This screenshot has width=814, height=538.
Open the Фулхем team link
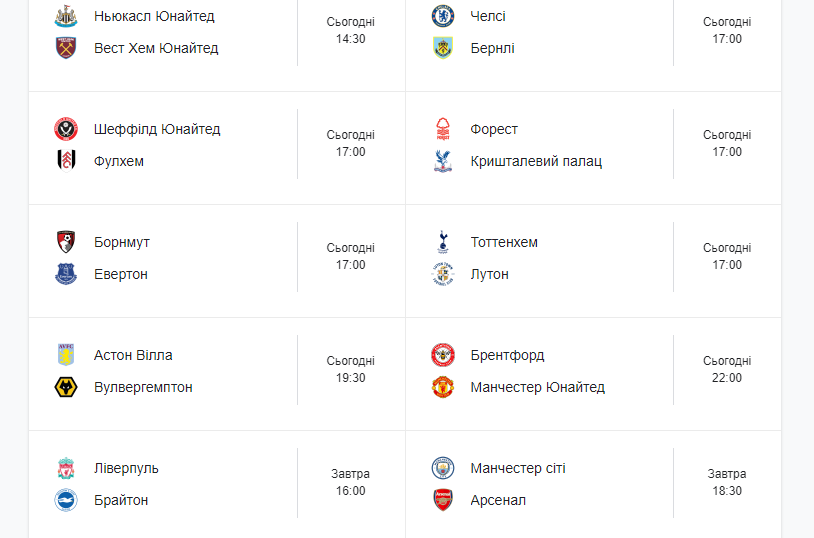tap(119, 161)
